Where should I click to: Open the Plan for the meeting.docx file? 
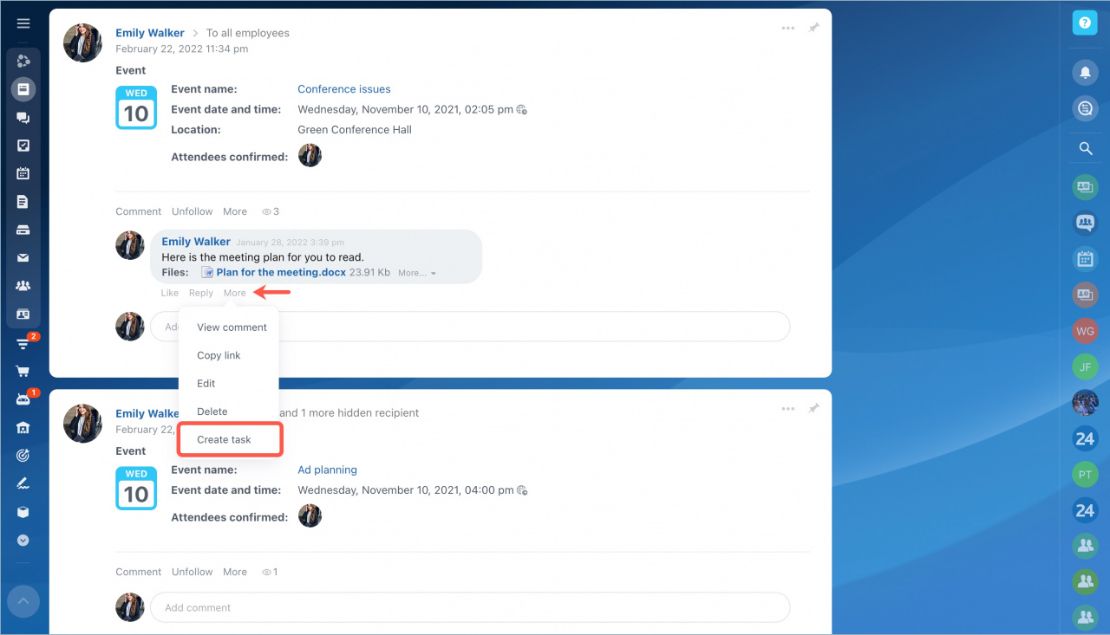pyautogui.click(x=281, y=273)
